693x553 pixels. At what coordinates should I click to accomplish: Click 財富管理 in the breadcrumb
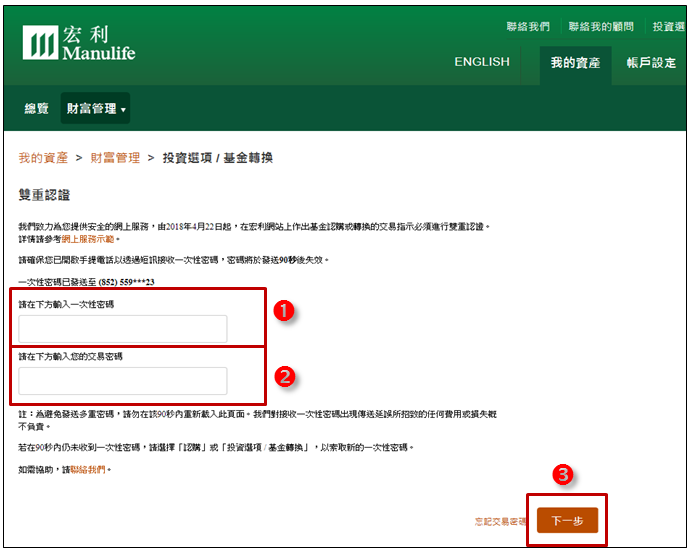(x=115, y=158)
